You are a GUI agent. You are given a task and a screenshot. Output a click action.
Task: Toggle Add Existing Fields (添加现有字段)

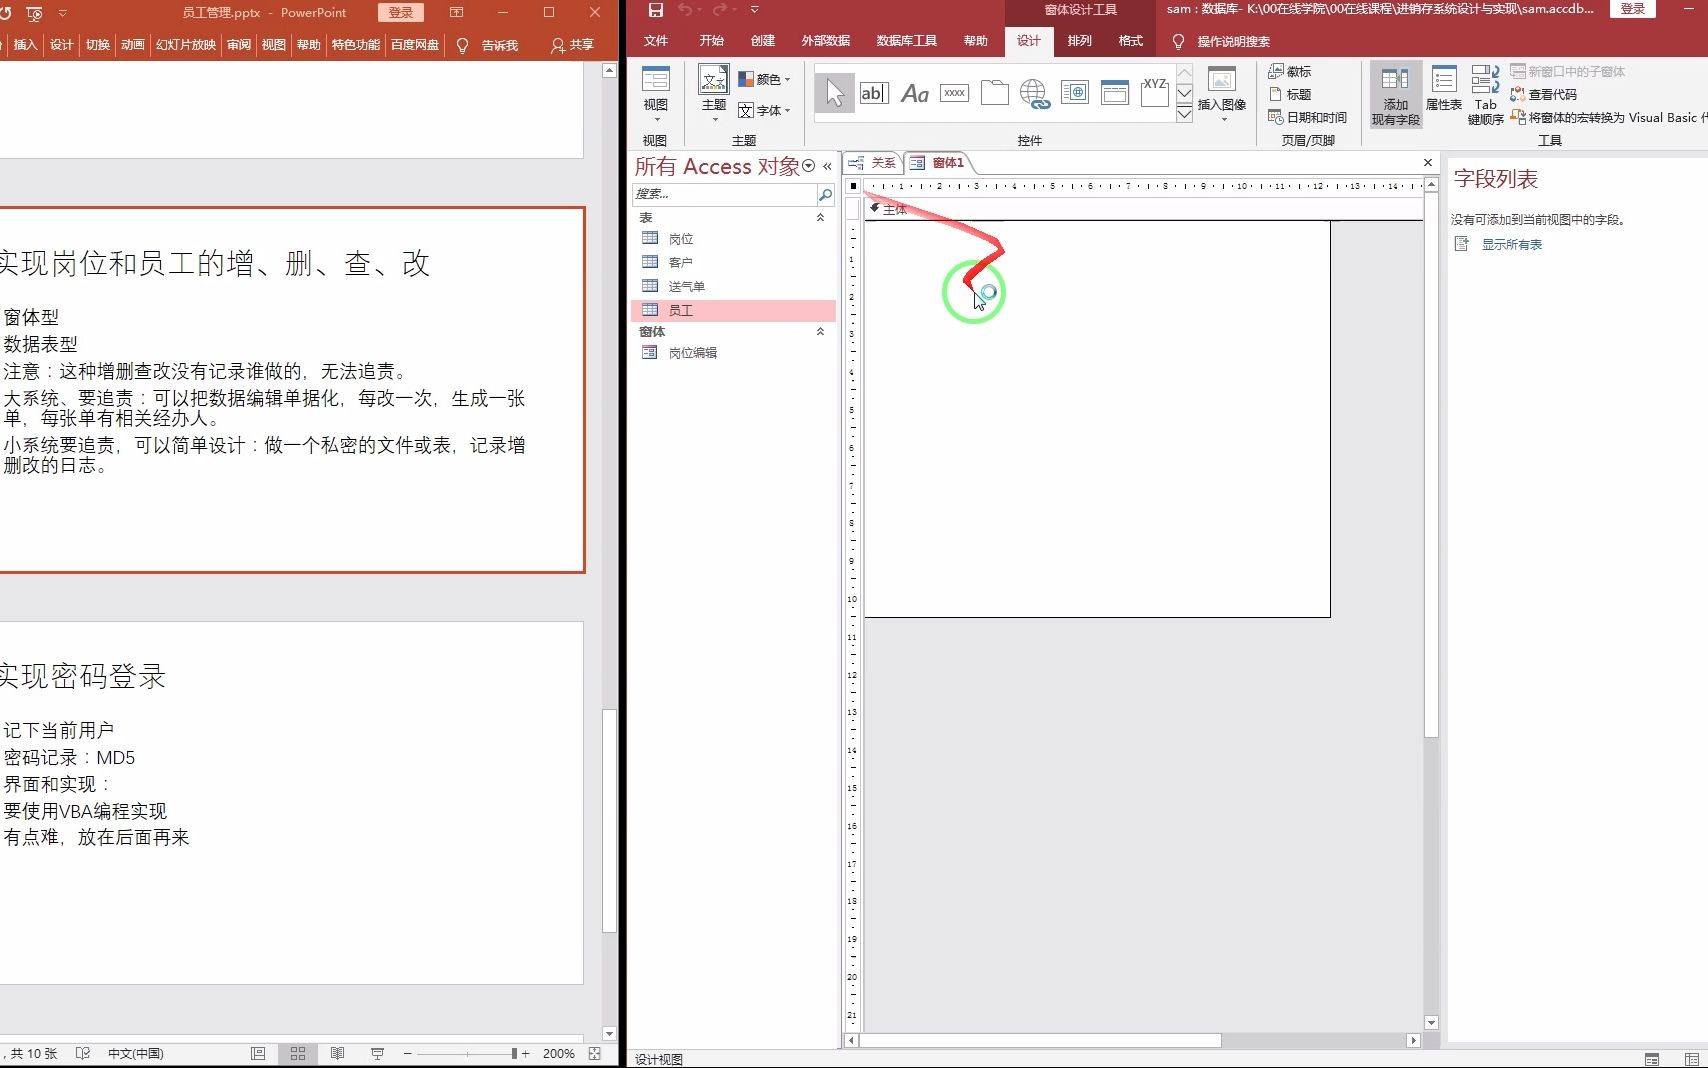(1395, 94)
